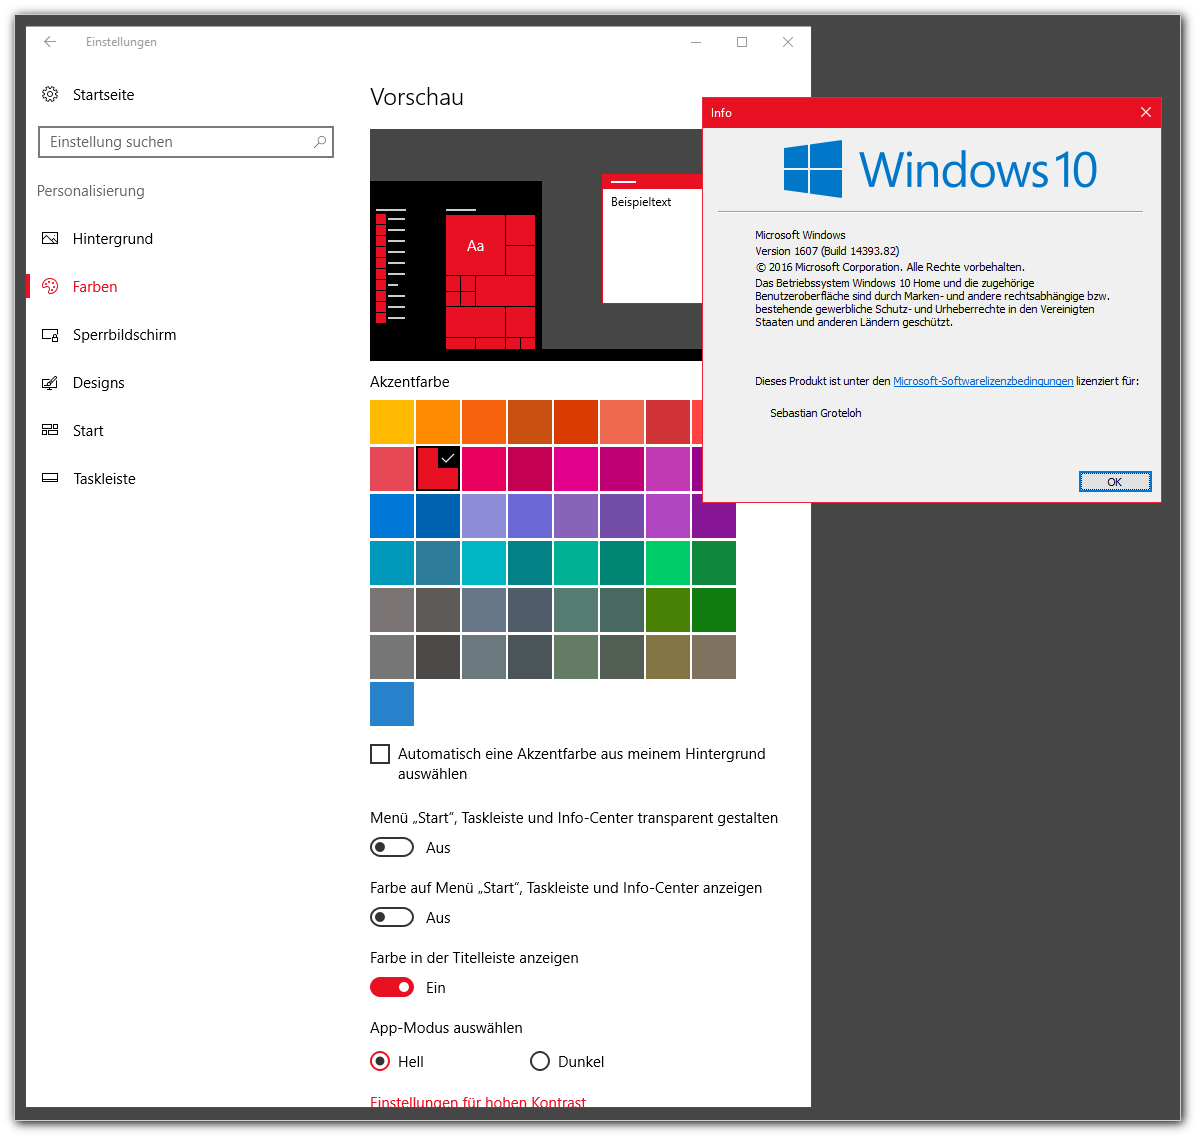Minimize the Einstellungen window
The width and height of the screenshot is (1196, 1136).
(696, 42)
